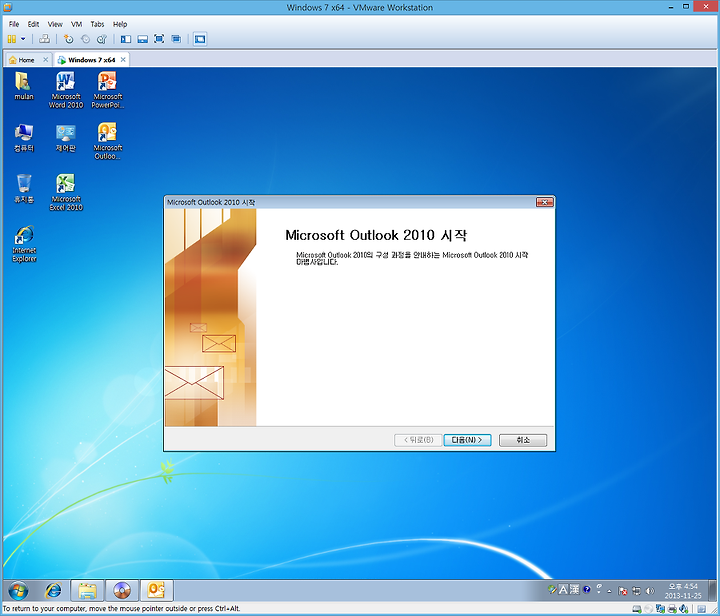Open the View menu
The image size is (720, 616).
pos(55,24)
